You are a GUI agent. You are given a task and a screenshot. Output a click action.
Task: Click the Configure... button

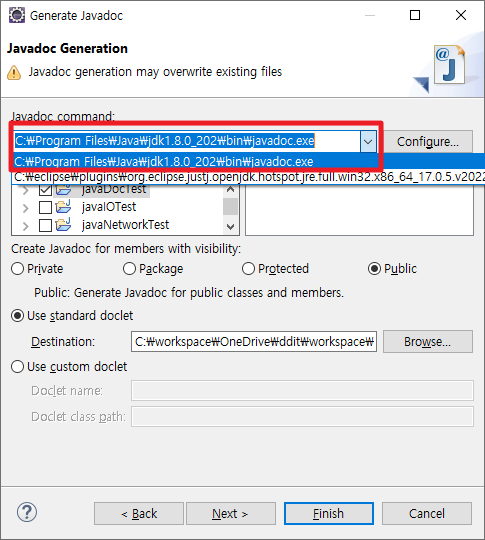pyautogui.click(x=428, y=142)
